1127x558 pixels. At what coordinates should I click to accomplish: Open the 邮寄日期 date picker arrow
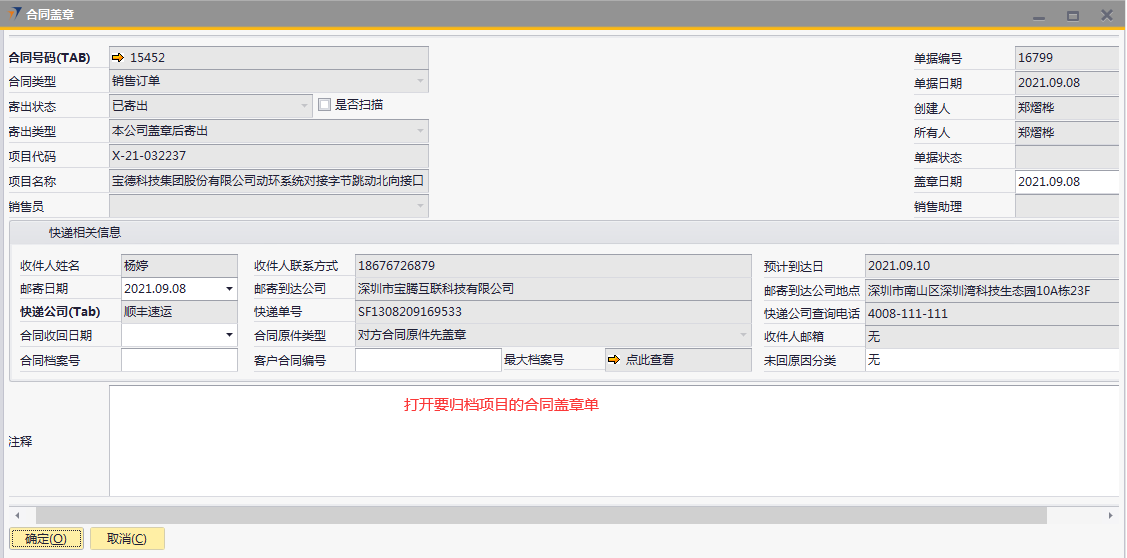(x=230, y=289)
